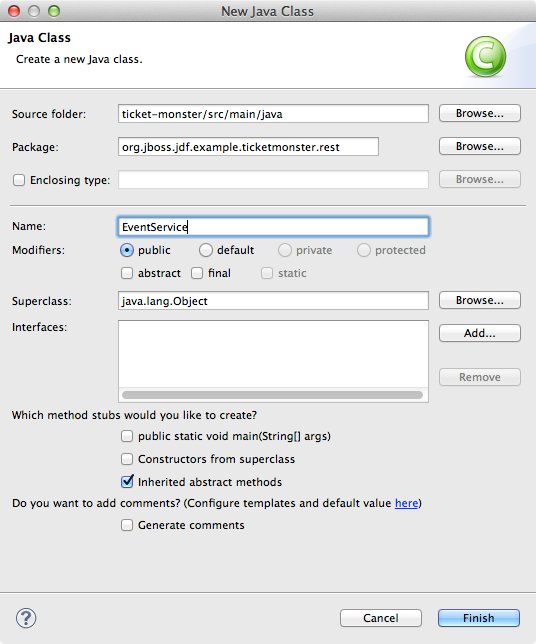Click the Finish button
Image resolution: width=536 pixels, height=644 pixels.
click(x=479, y=618)
